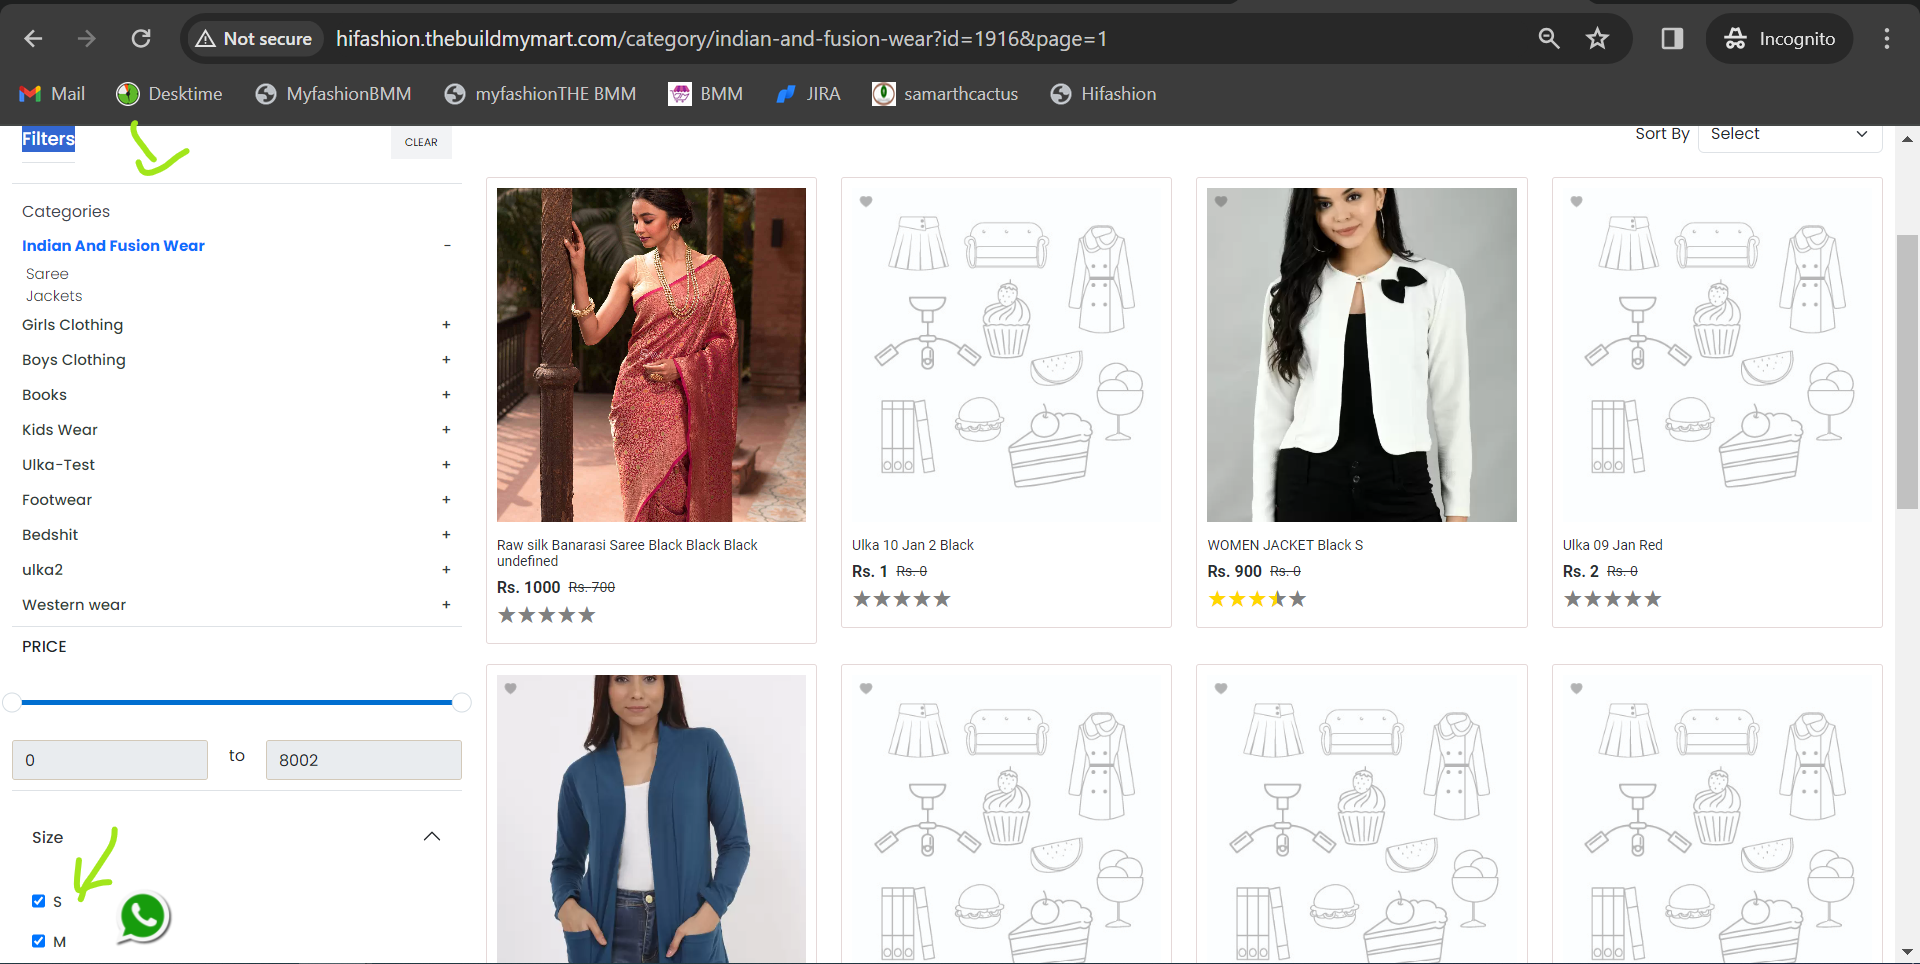Open Ulka 10 Jan 2 Black product title
Screen dimensions: 1920x964
point(913,545)
